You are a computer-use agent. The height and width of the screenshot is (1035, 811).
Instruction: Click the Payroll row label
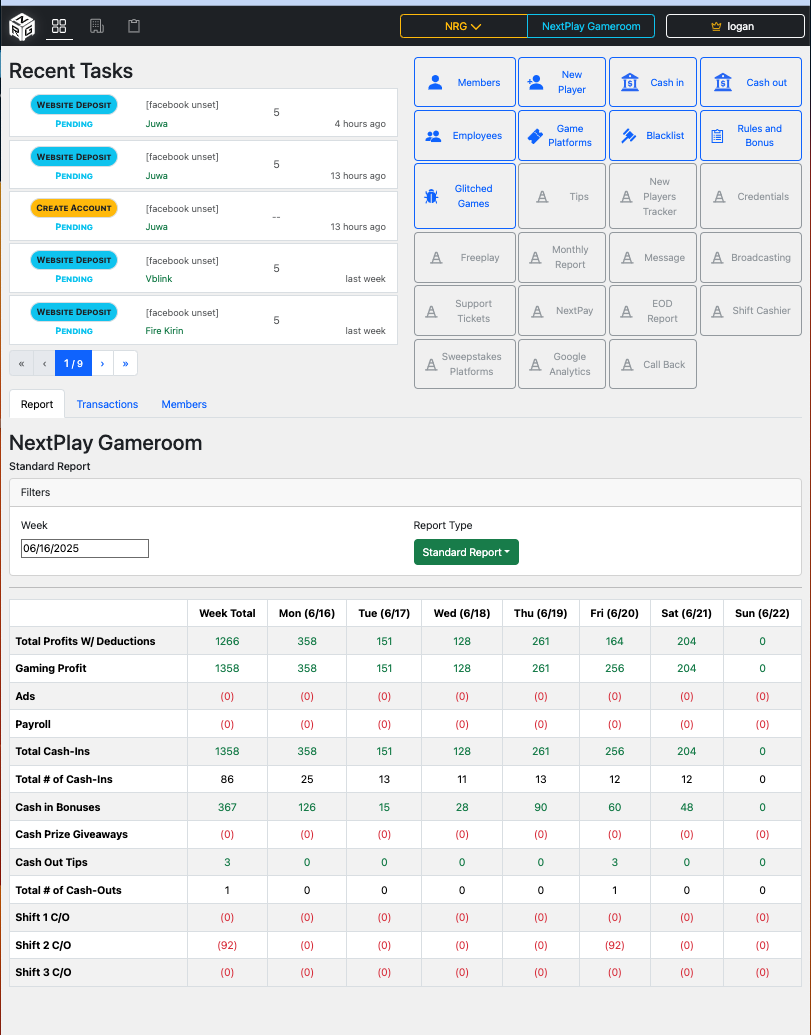(x=33, y=724)
